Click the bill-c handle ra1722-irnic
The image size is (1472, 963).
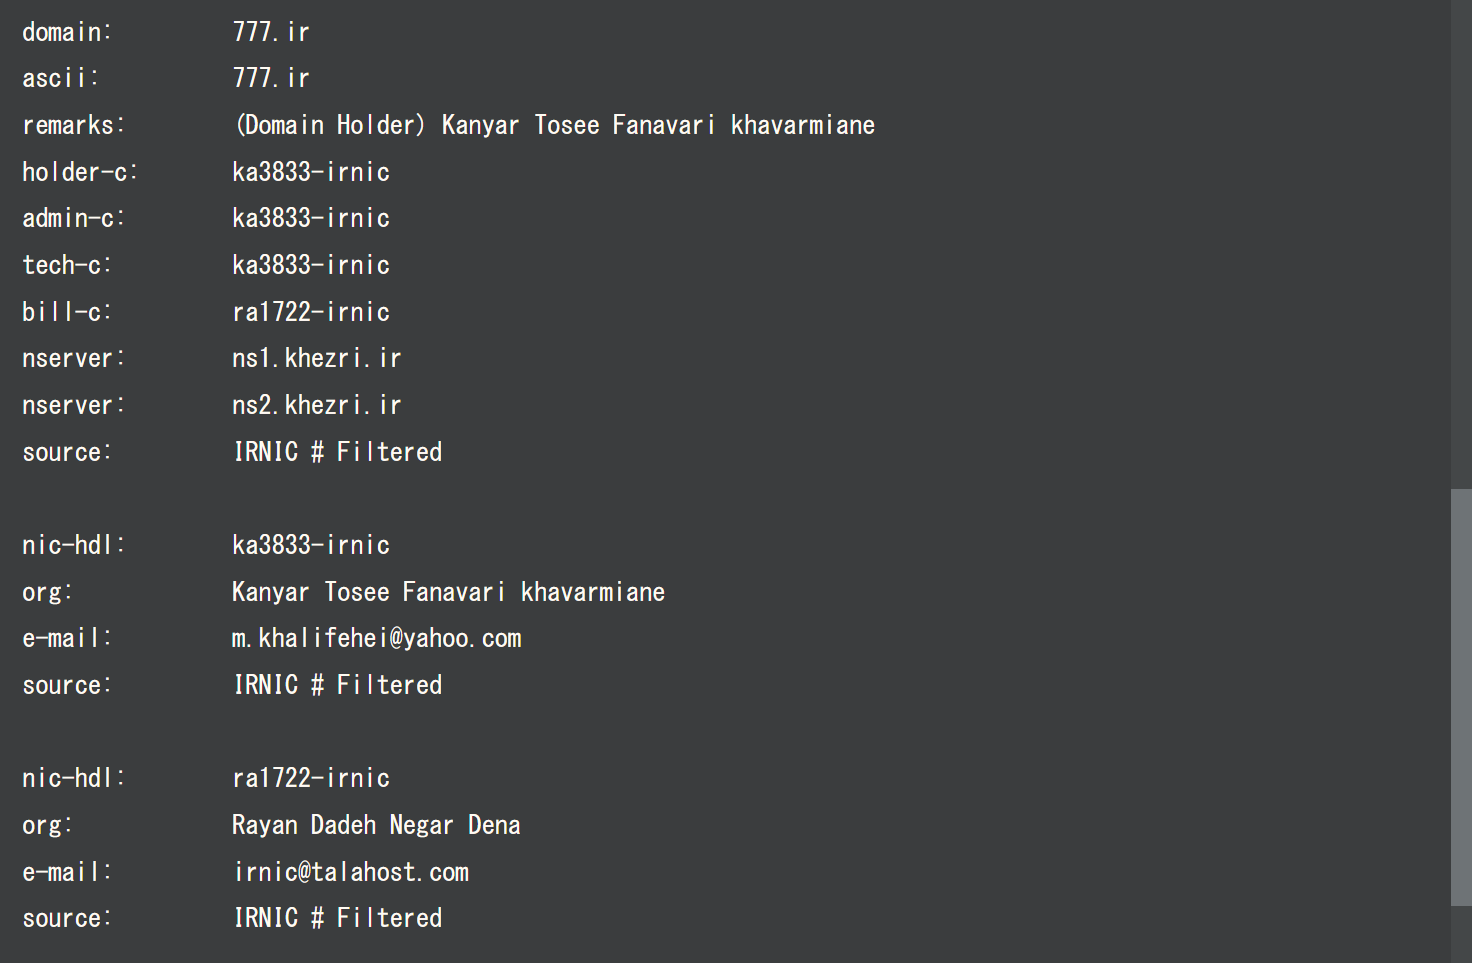click(311, 312)
